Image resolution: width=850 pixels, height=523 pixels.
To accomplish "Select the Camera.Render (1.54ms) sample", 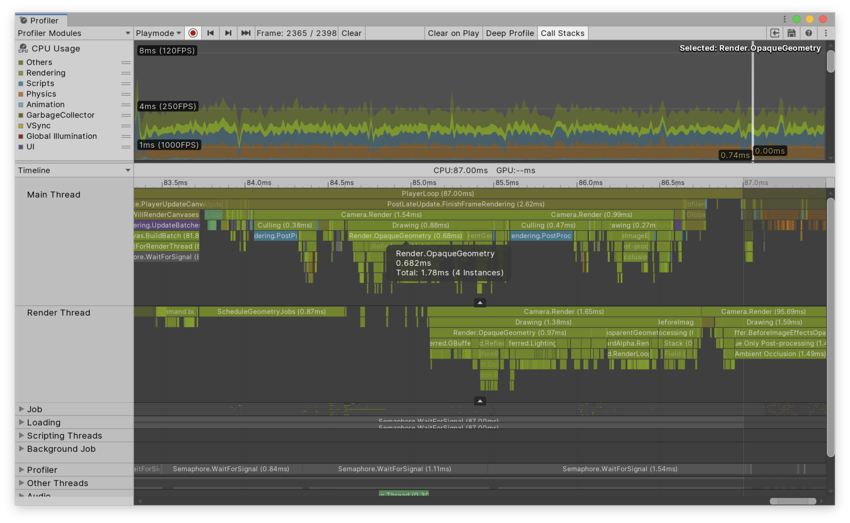I will (381, 215).
